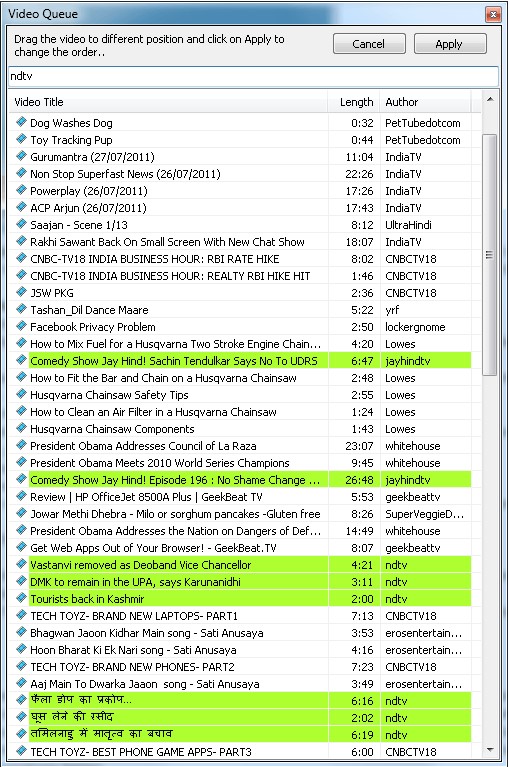Click the icon beside How to Clean an Air Filter
Viewport: 508px width, 767px height.
coord(21,411)
